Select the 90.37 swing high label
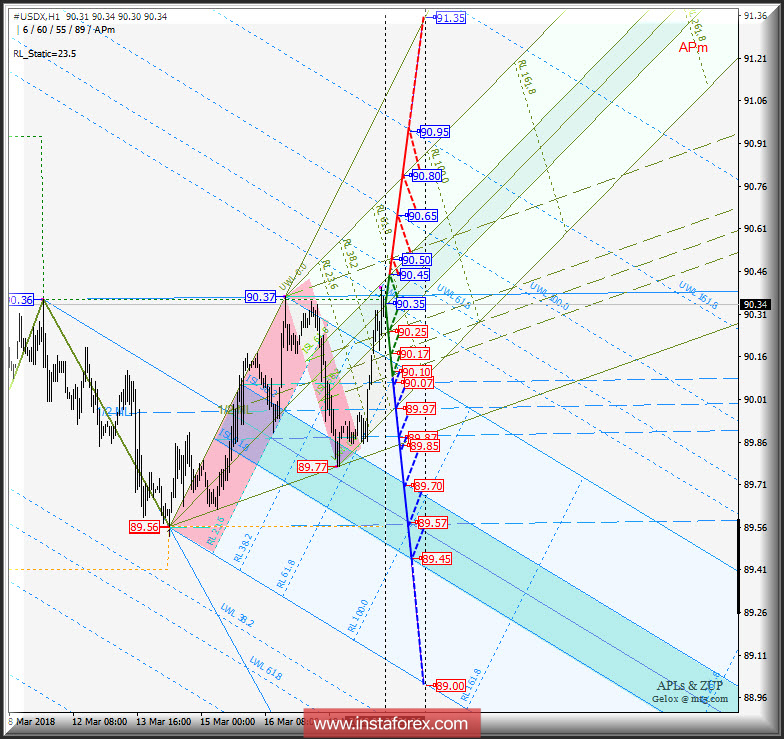This screenshot has width=784, height=739. point(260,297)
